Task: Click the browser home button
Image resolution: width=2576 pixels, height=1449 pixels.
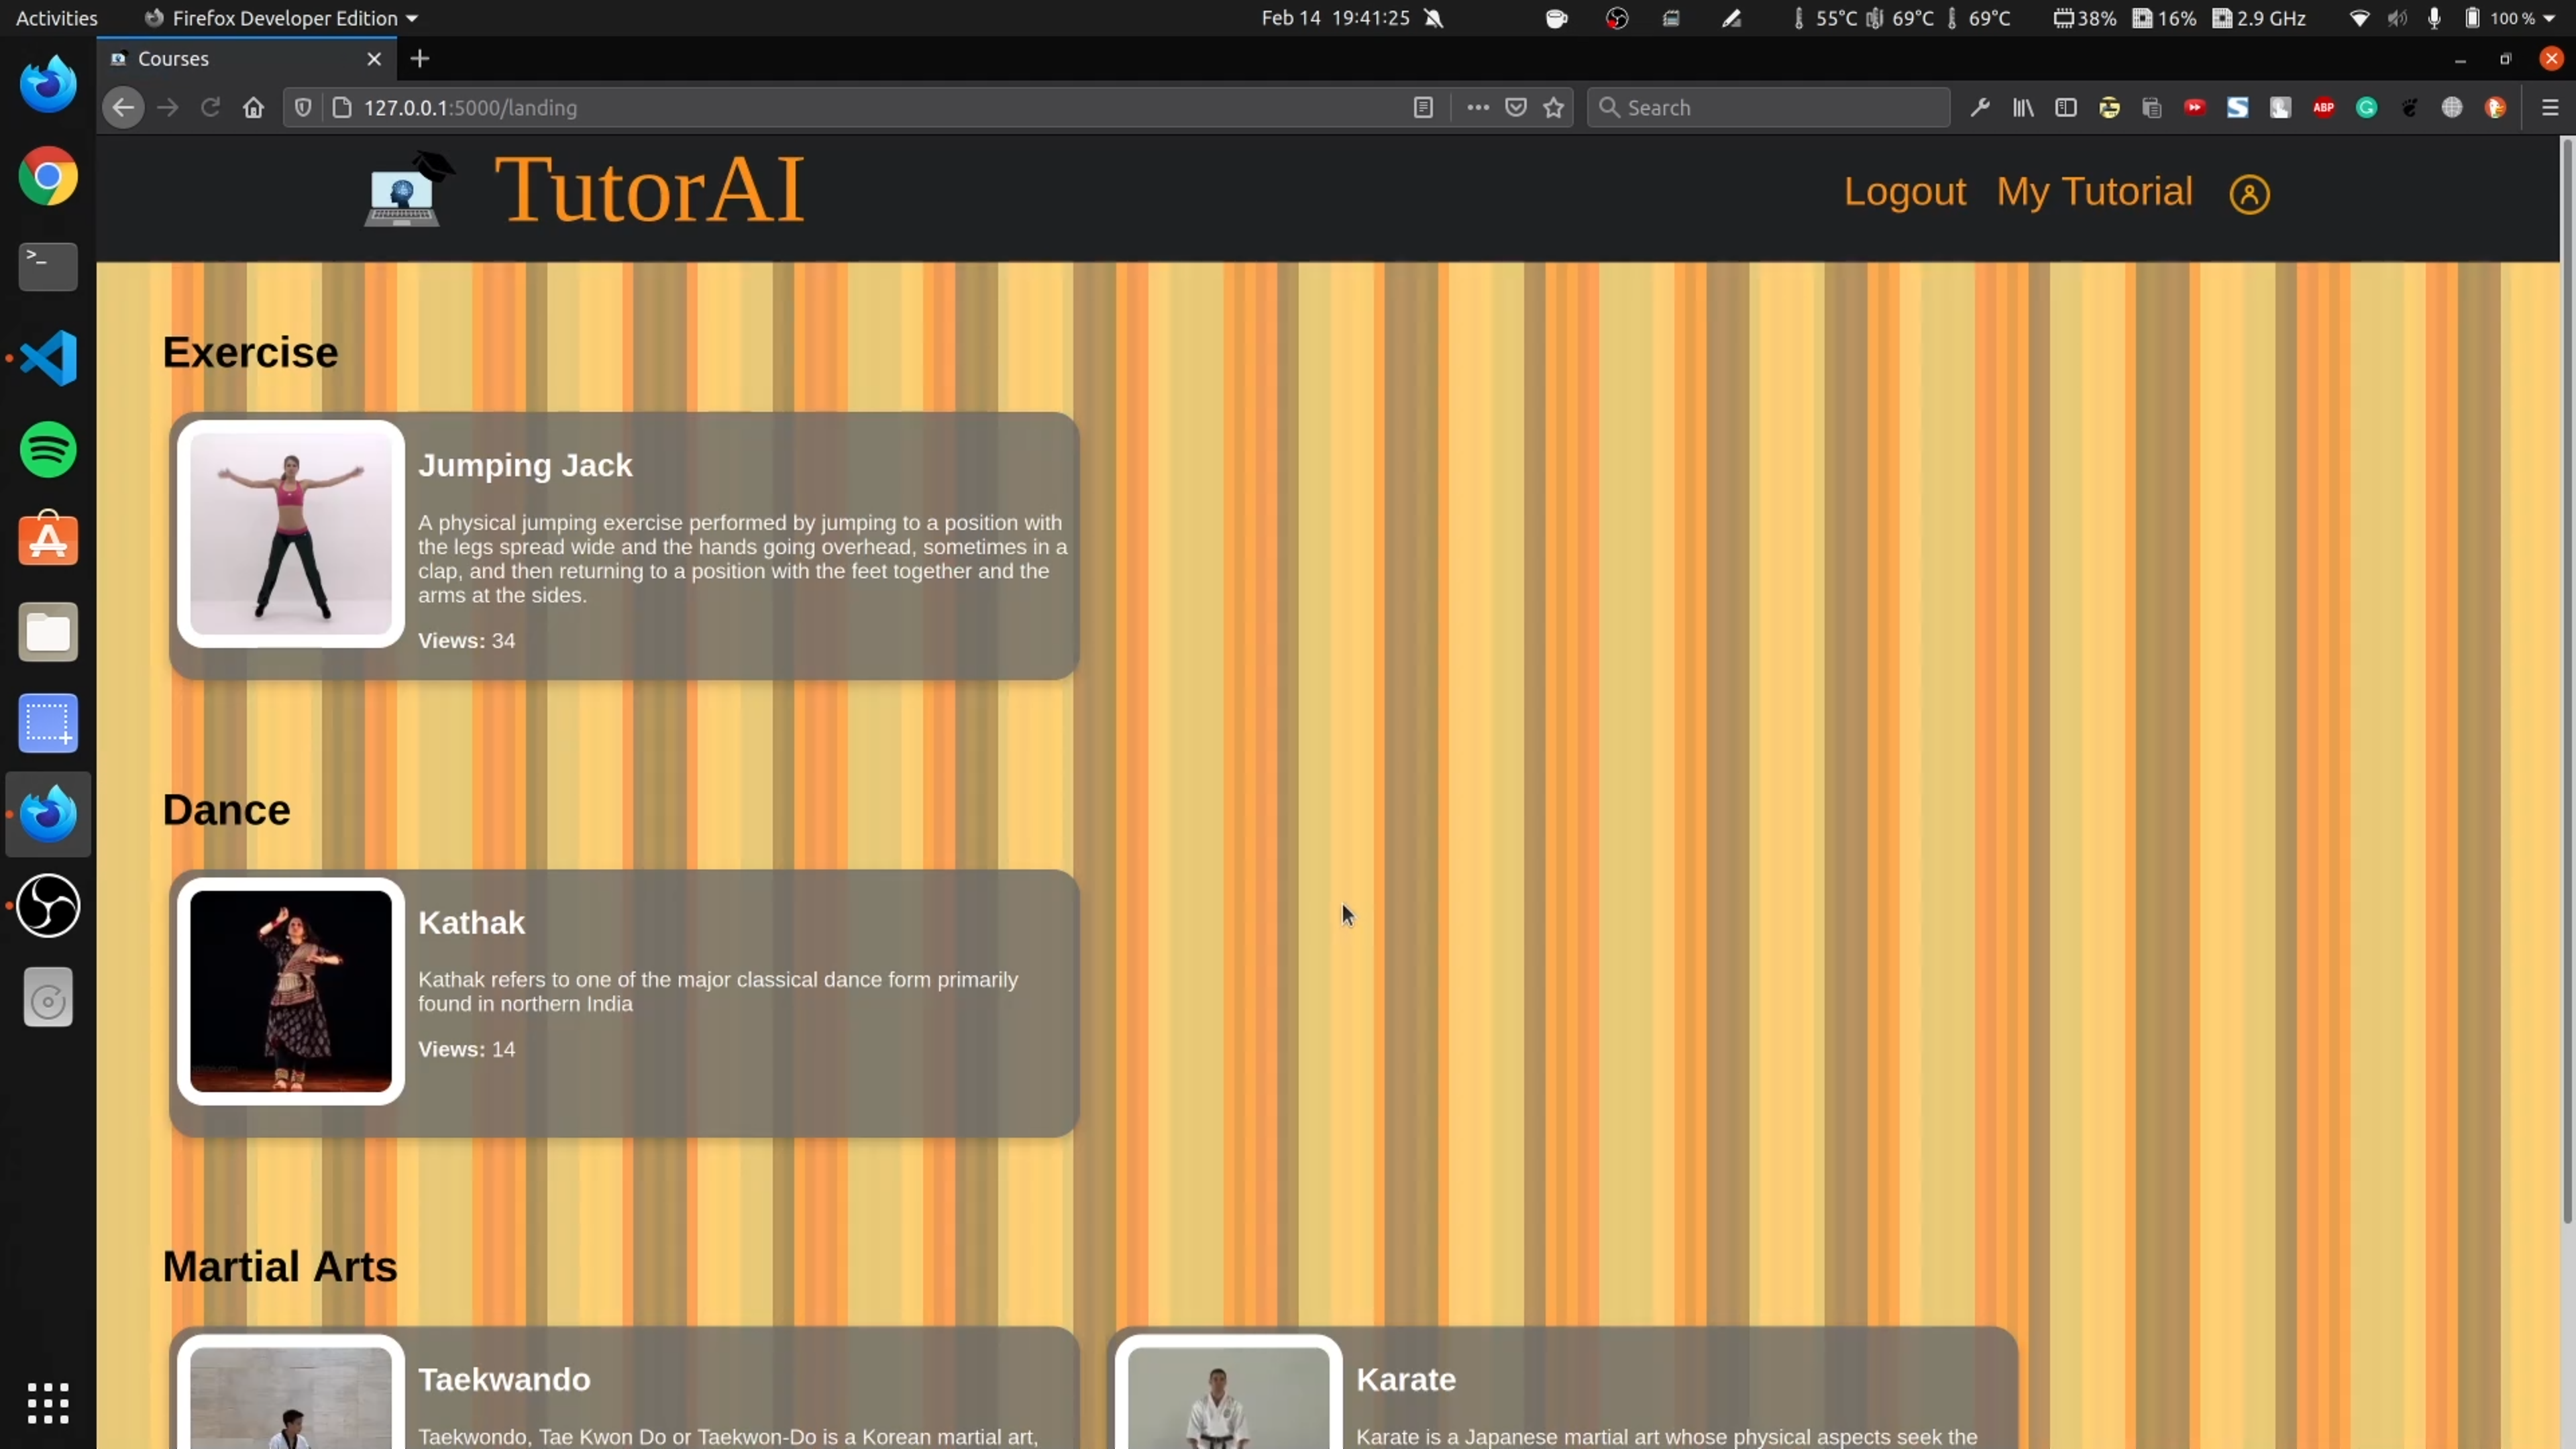Action: pyautogui.click(x=253, y=108)
